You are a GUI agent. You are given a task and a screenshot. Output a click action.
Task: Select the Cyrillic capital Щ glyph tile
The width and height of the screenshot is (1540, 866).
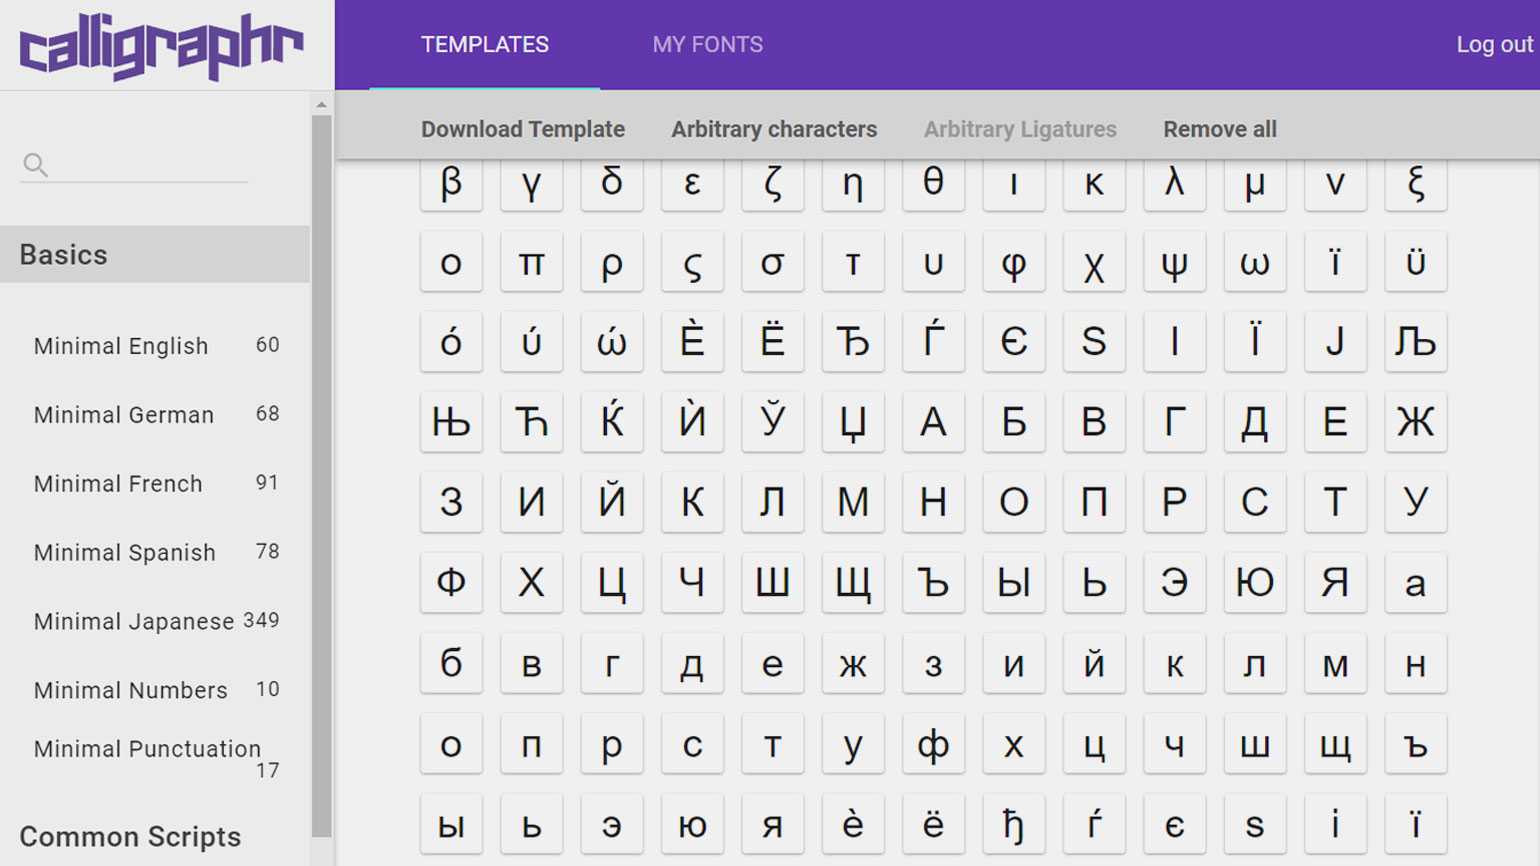click(x=852, y=582)
